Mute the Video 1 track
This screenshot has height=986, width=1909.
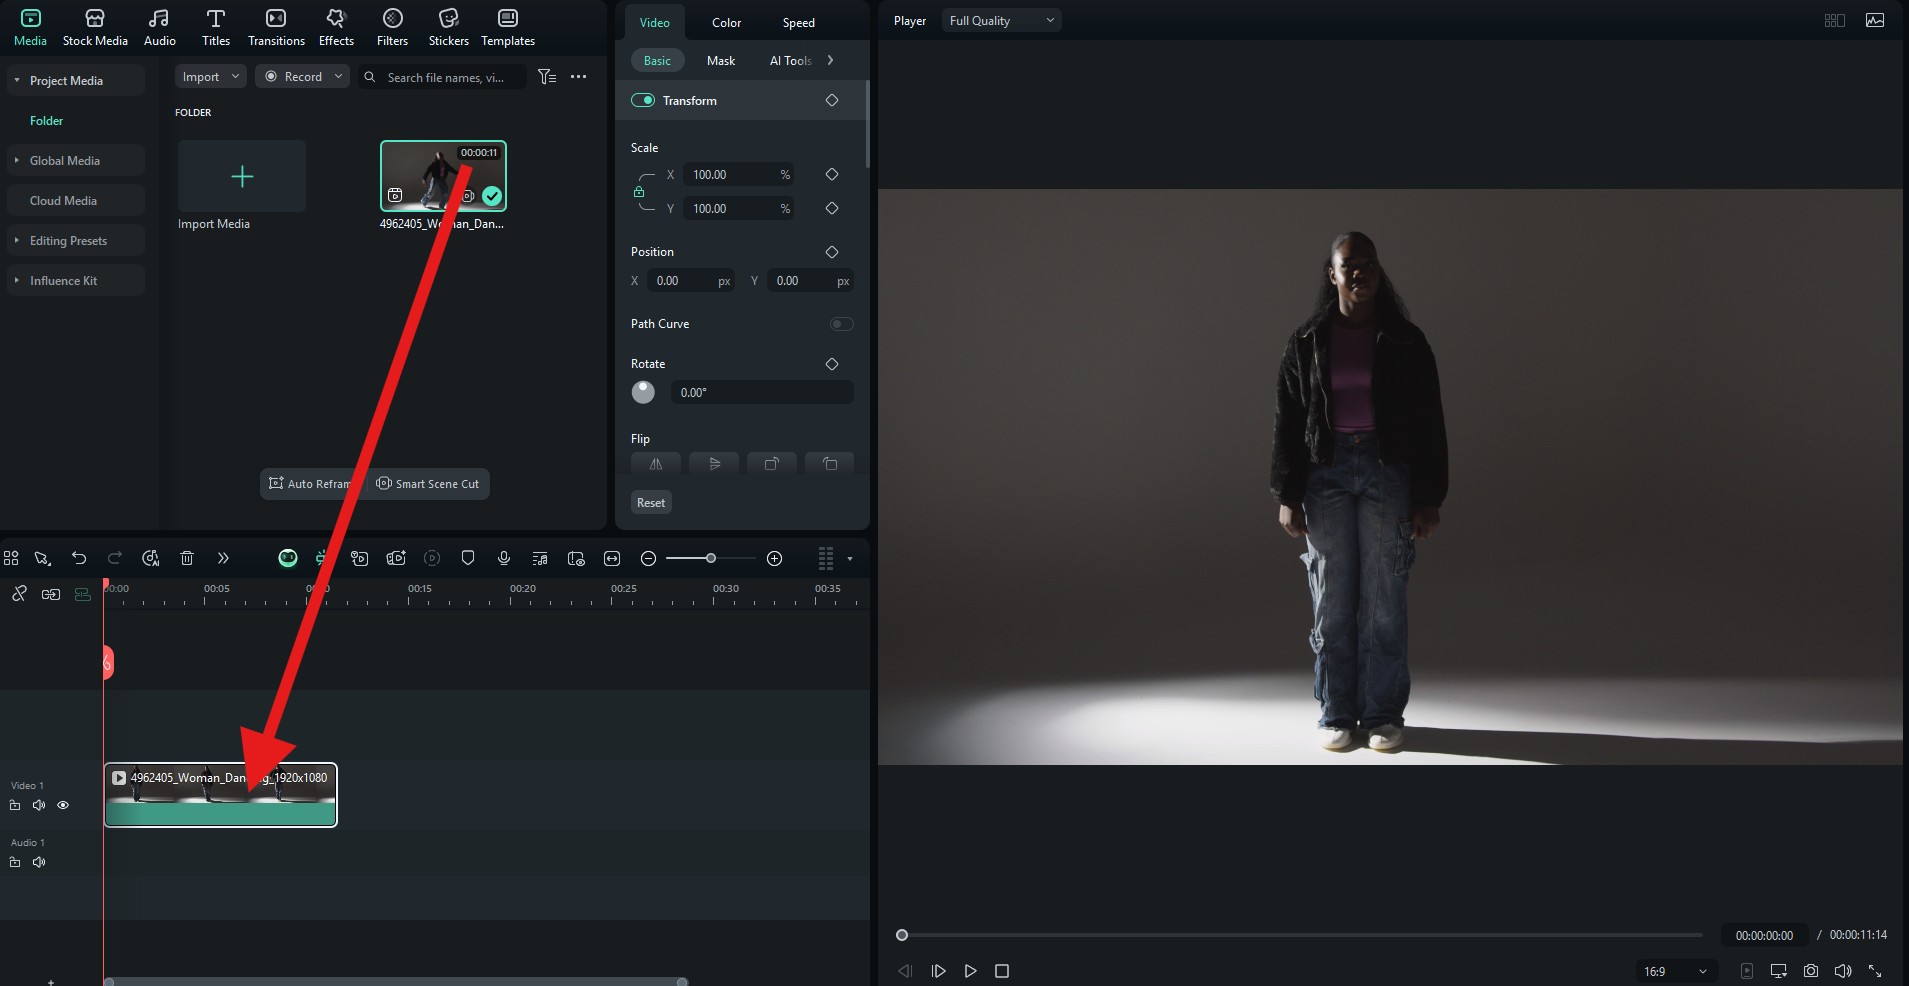click(39, 805)
